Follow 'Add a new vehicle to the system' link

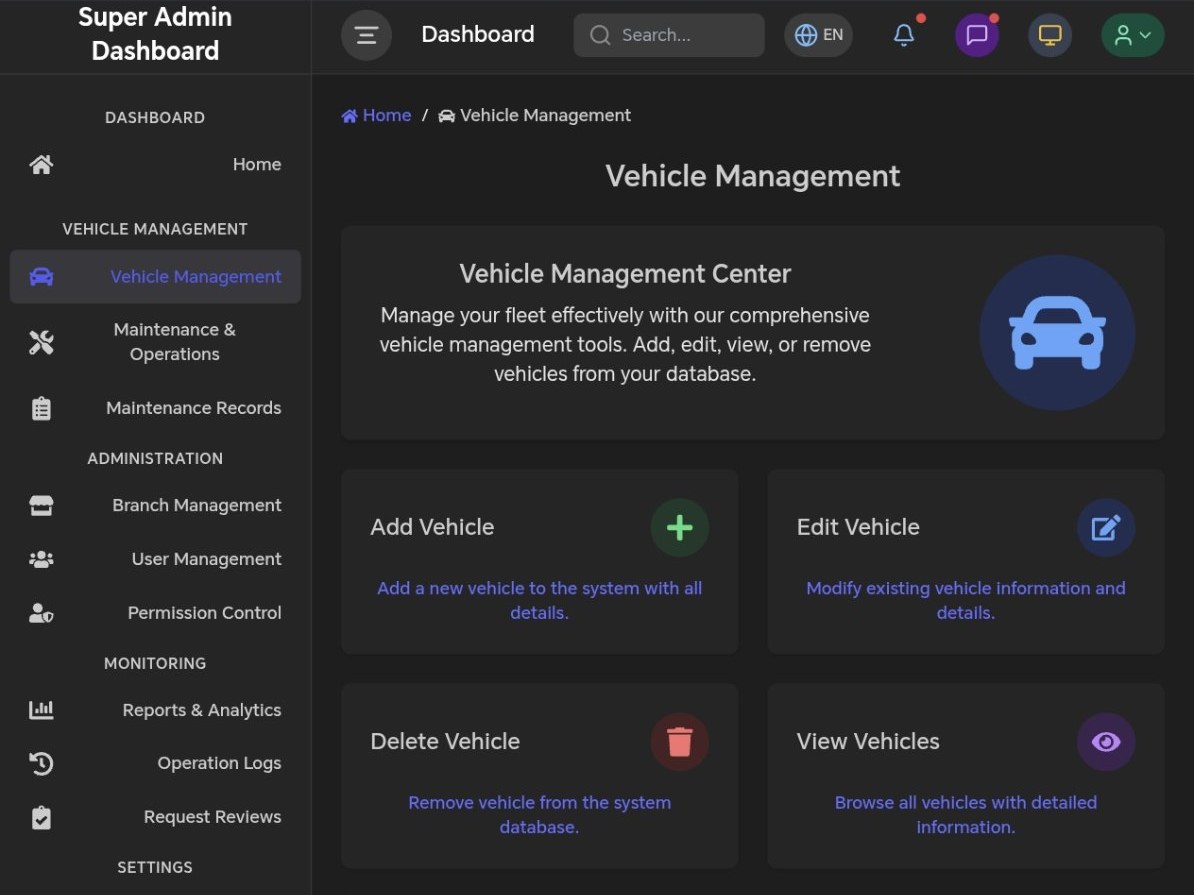click(x=539, y=600)
